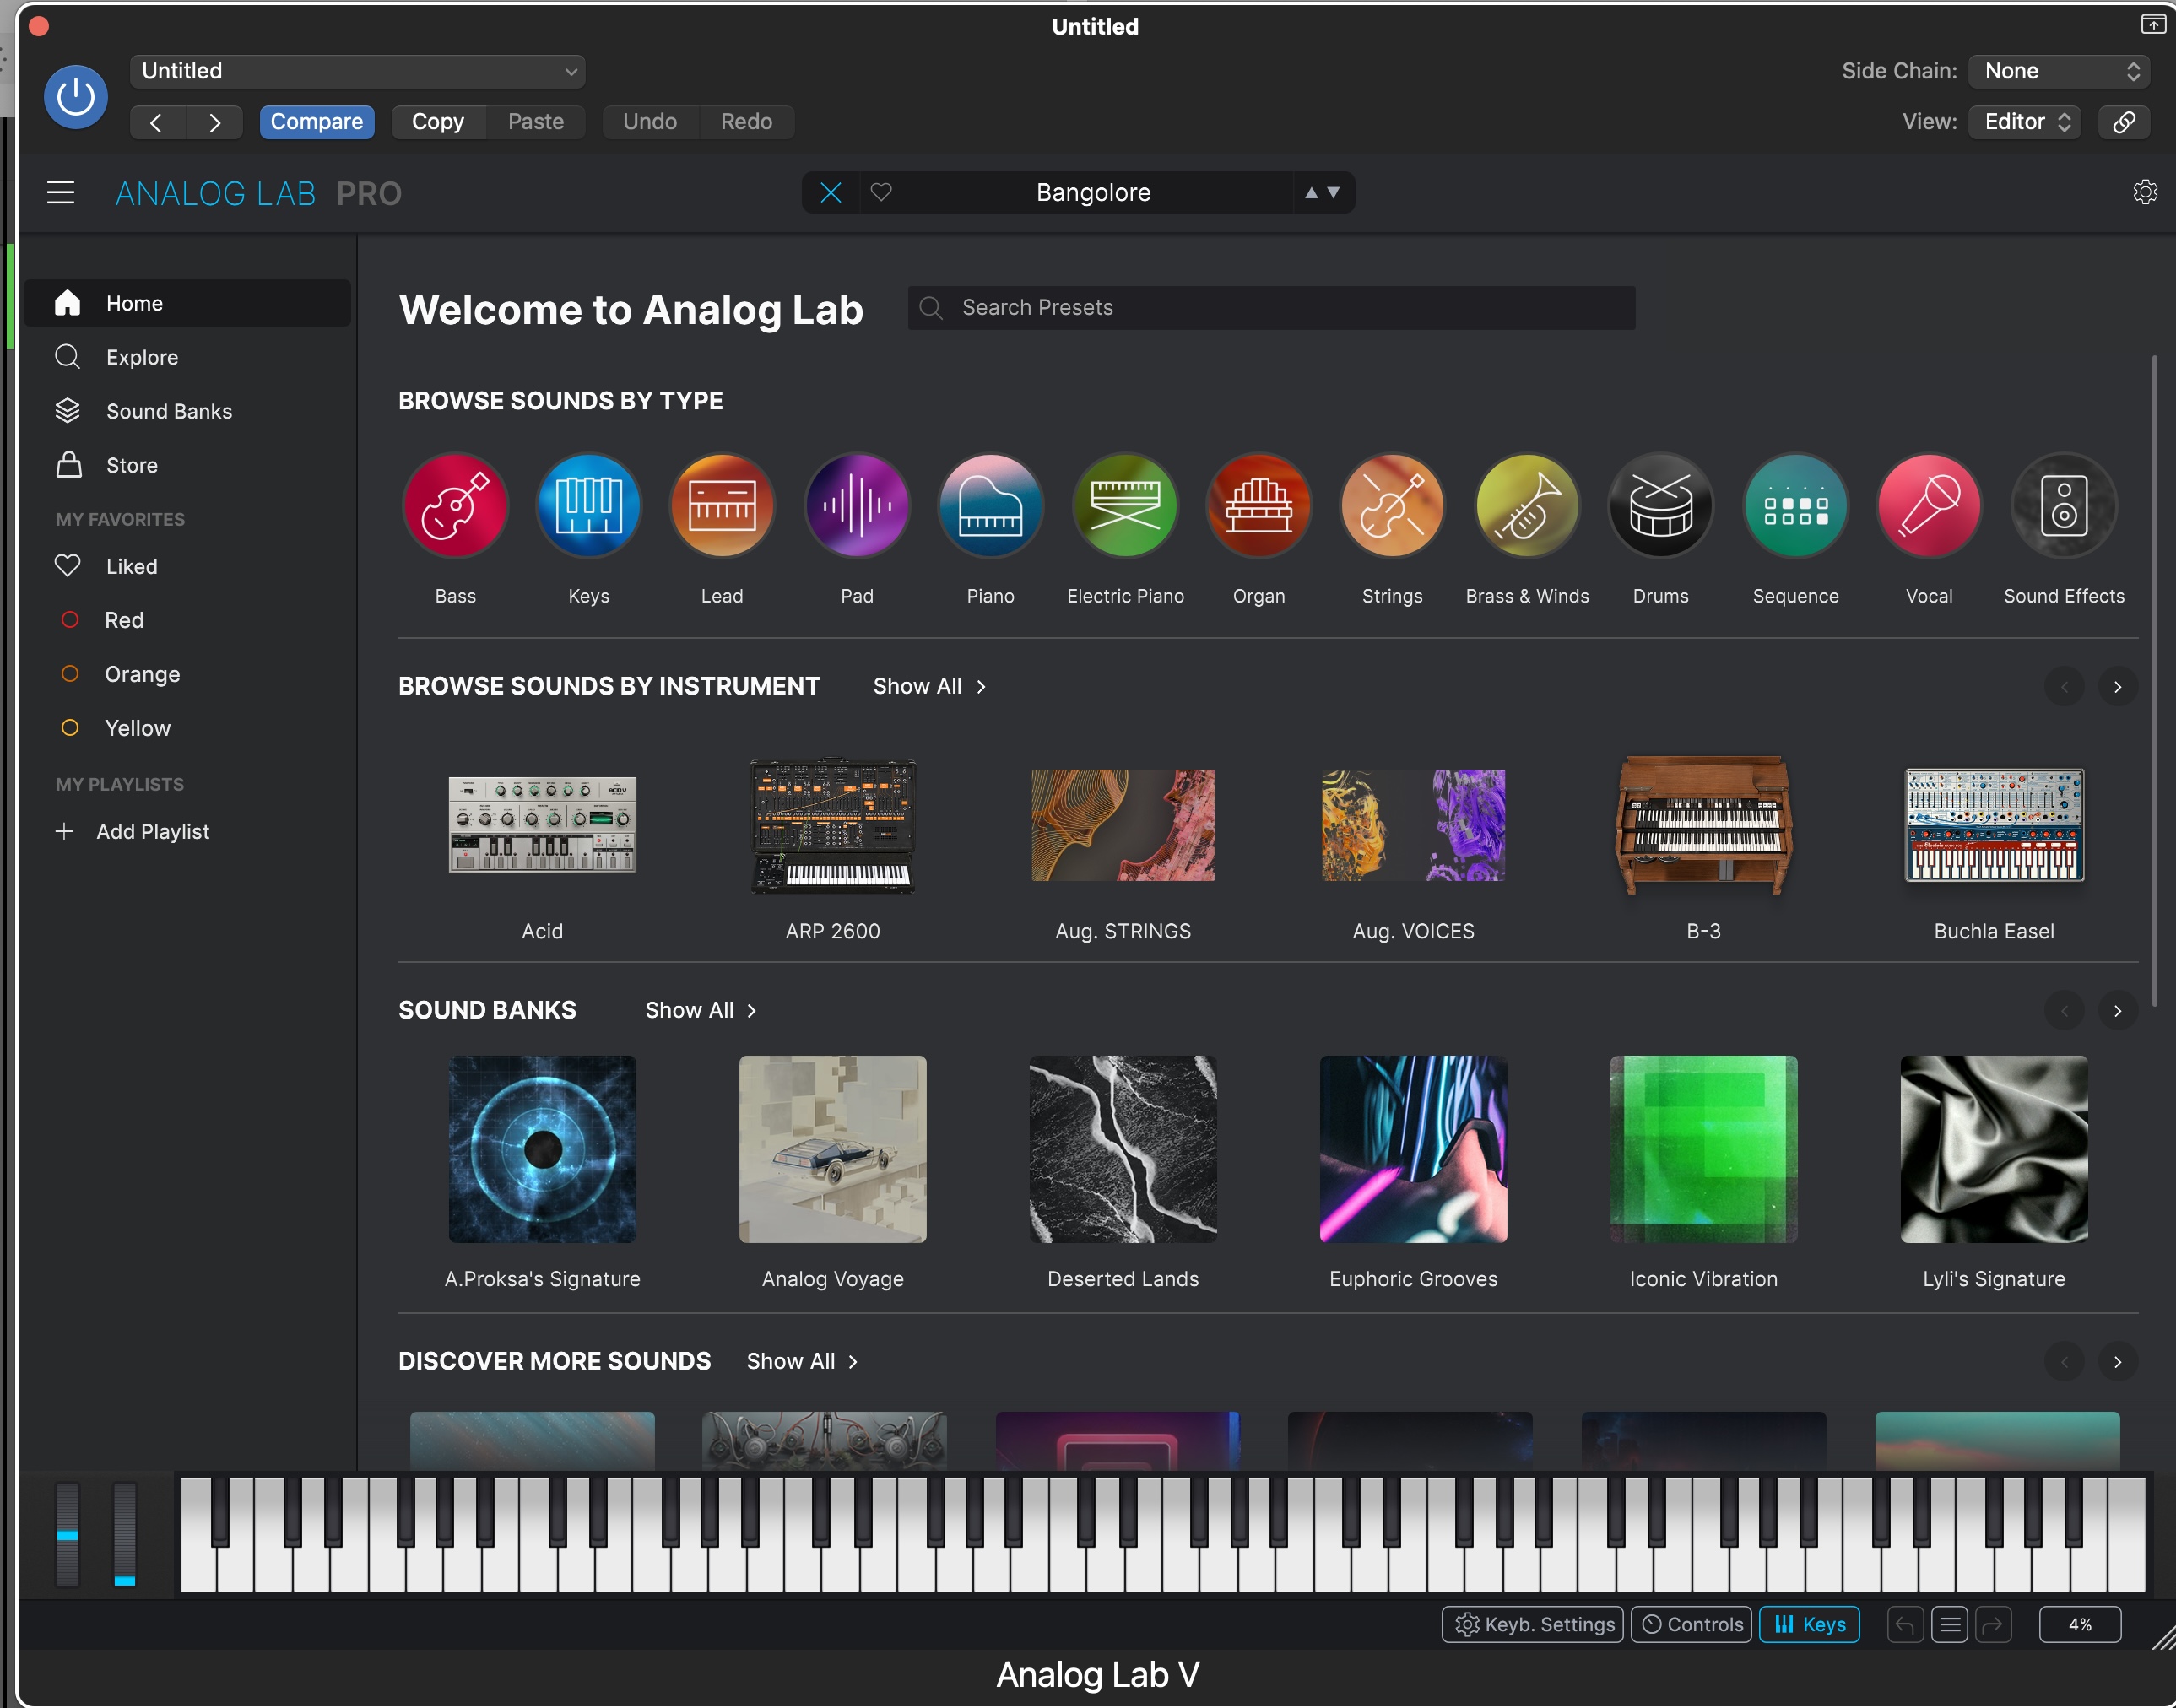This screenshot has height=1708, width=2176.
Task: Open Yellow color favorites
Action: click(x=187, y=728)
